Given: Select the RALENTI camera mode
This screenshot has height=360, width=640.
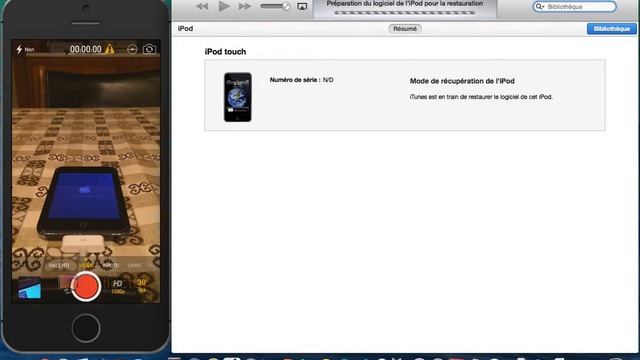Looking at the screenshot, I should 59,266.
